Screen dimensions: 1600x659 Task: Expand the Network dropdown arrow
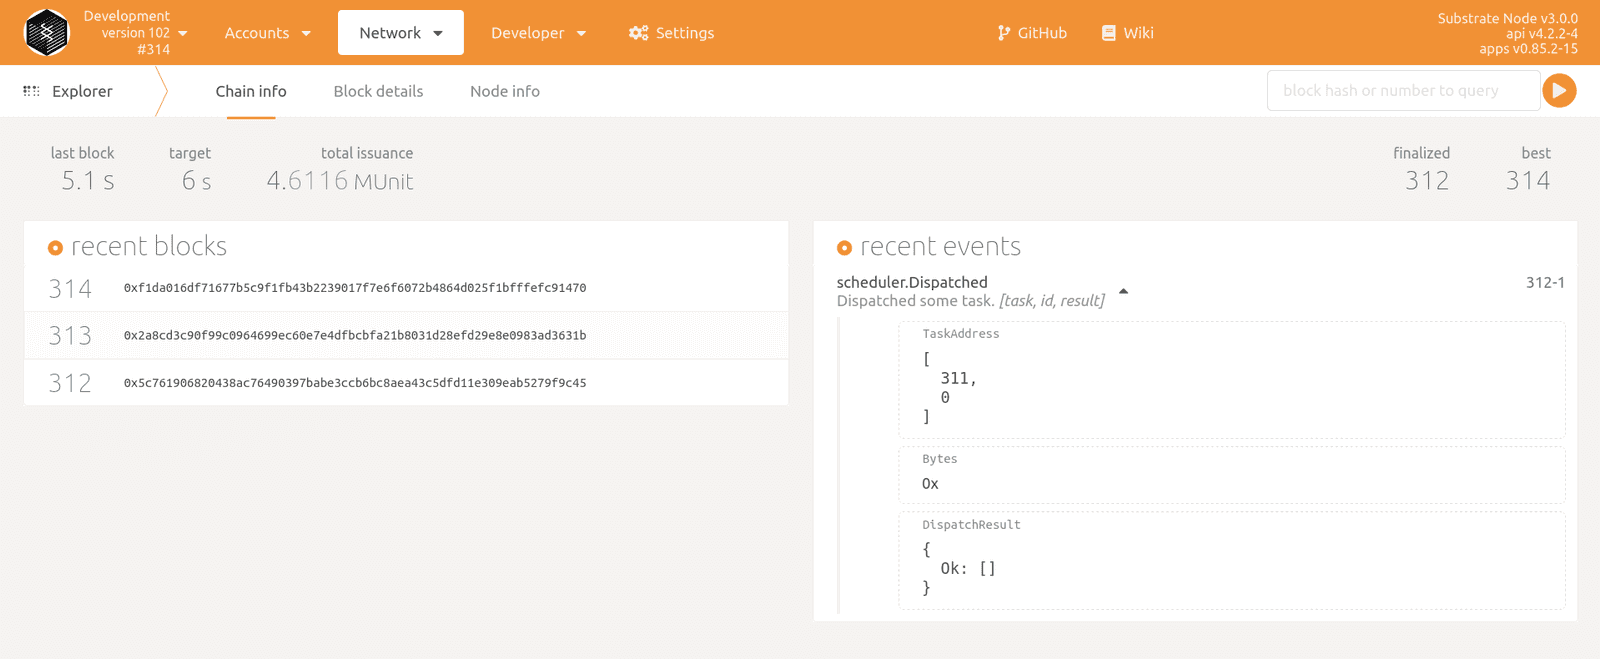point(438,33)
